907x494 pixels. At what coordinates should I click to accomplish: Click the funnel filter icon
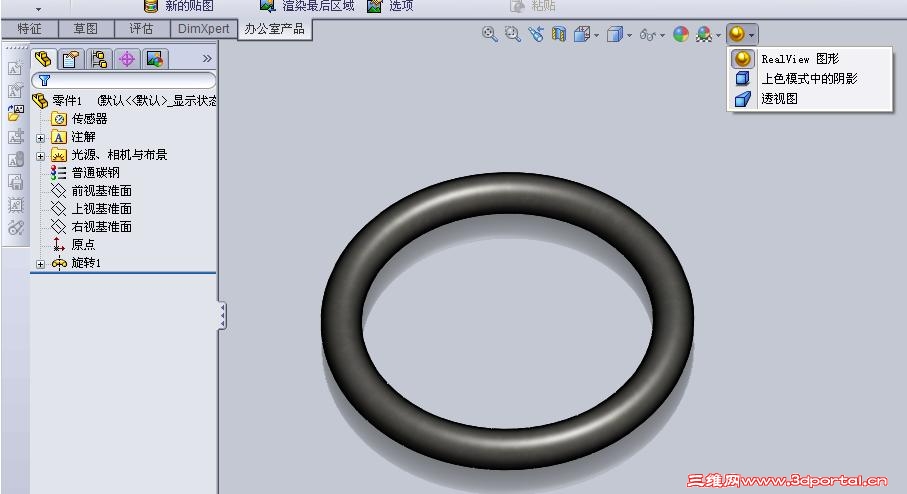[45, 80]
